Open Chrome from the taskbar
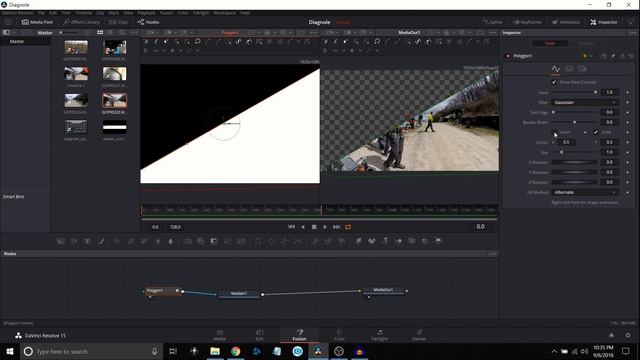The image size is (640, 360). tap(236, 351)
